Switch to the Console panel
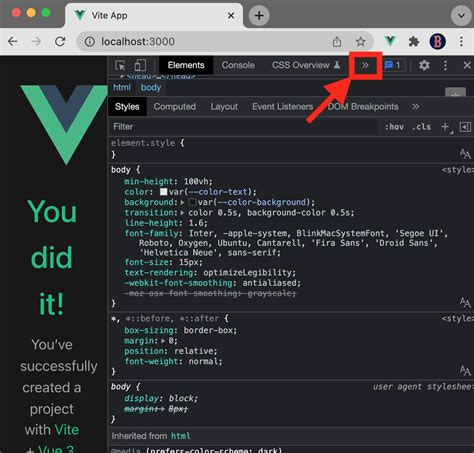 238,65
